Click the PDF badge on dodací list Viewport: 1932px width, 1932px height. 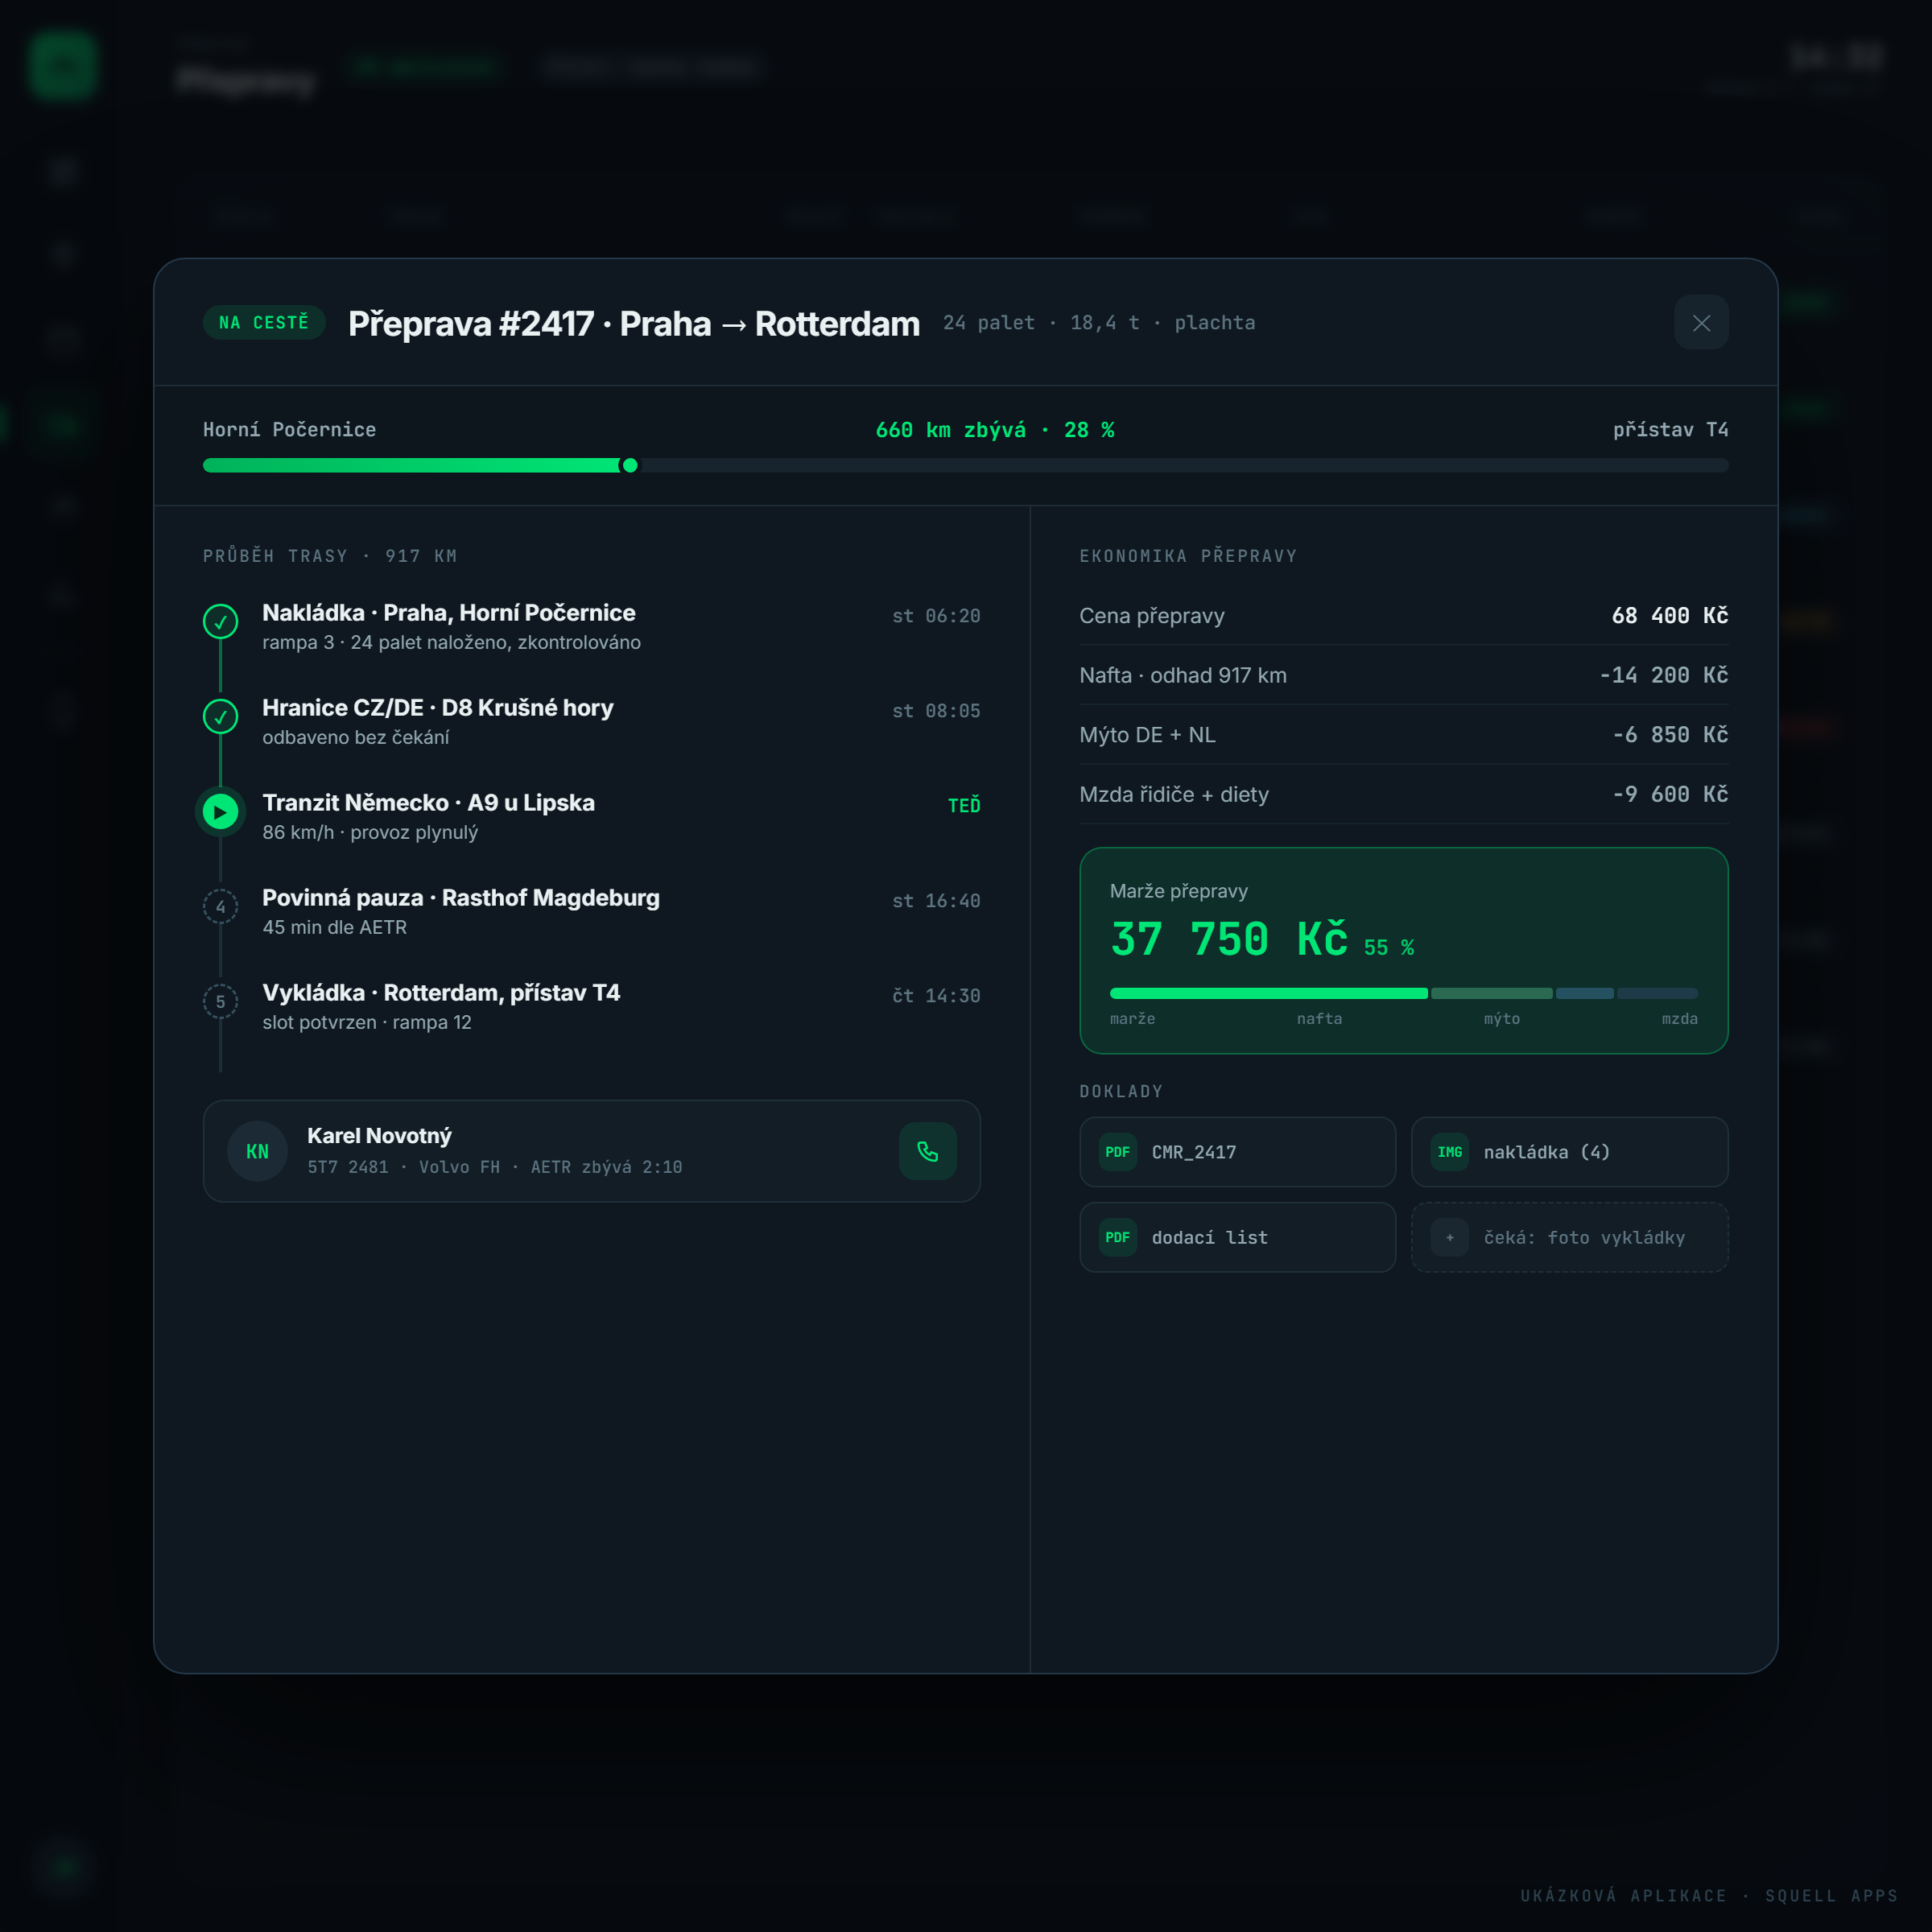coord(1117,1237)
